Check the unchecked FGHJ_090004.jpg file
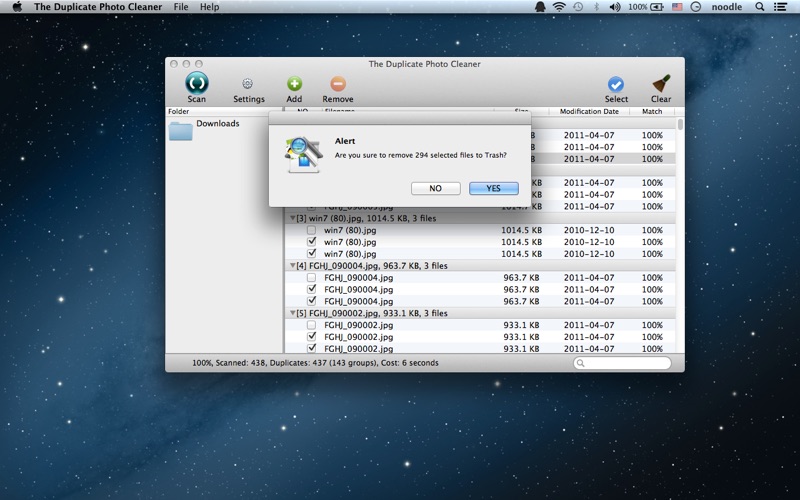The height and width of the screenshot is (500, 800). 311,278
